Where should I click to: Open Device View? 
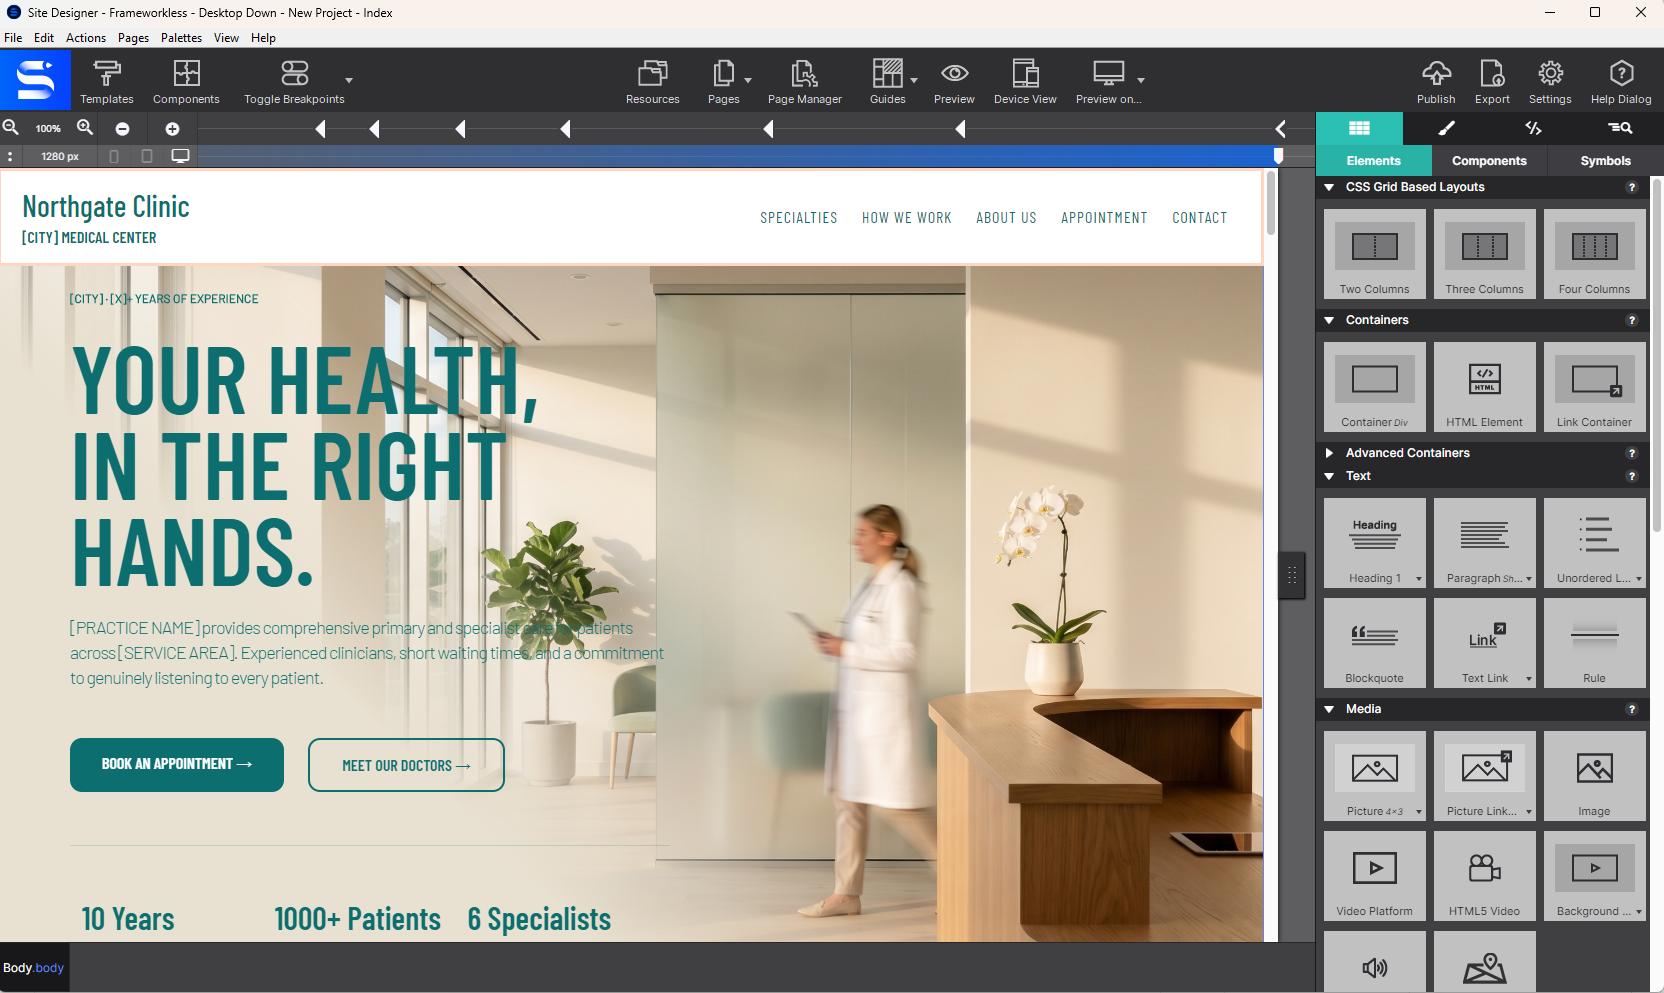point(1025,80)
